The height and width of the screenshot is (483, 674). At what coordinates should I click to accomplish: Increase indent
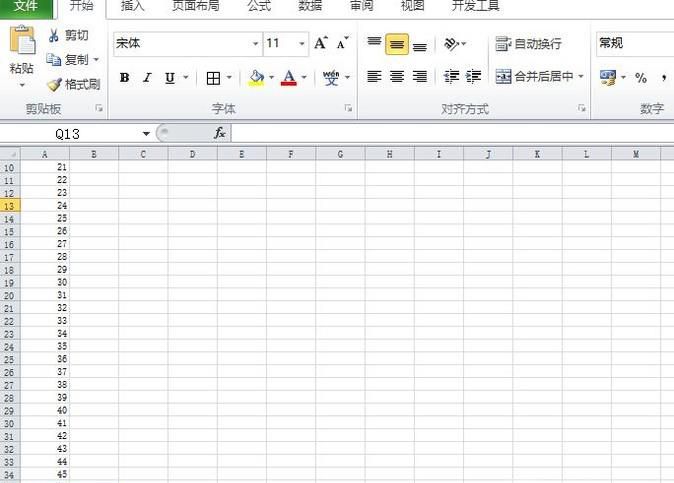click(x=473, y=77)
